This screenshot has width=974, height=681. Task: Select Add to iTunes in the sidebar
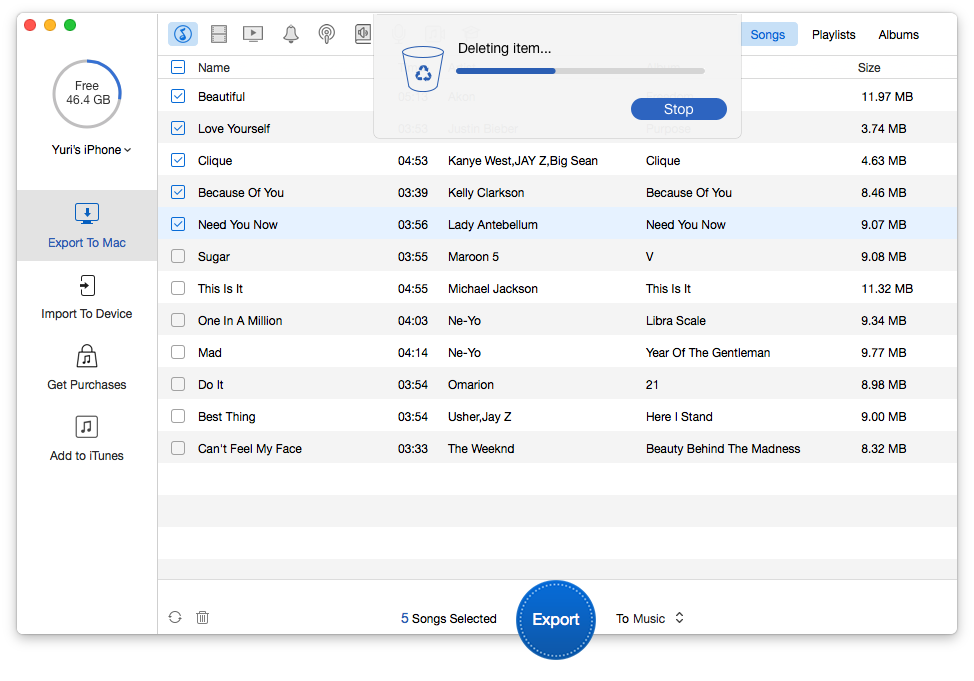[x=87, y=439]
